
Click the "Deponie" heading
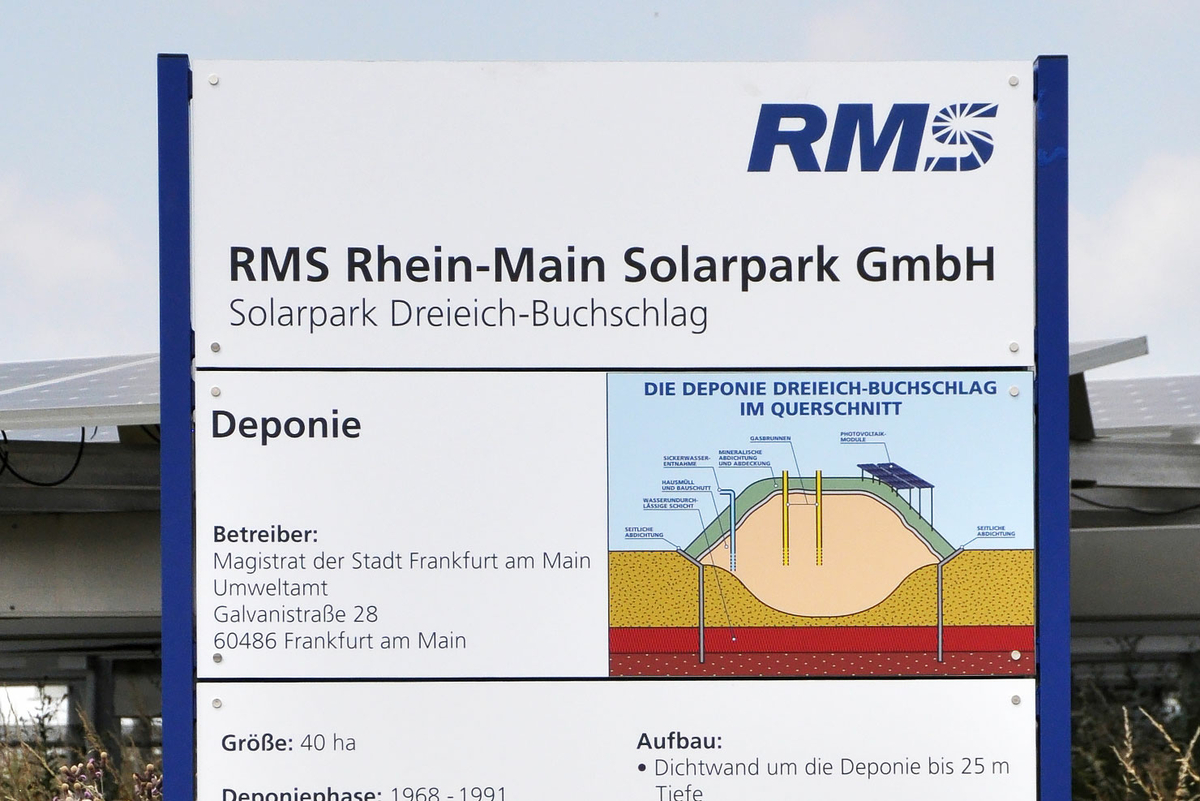(x=286, y=425)
